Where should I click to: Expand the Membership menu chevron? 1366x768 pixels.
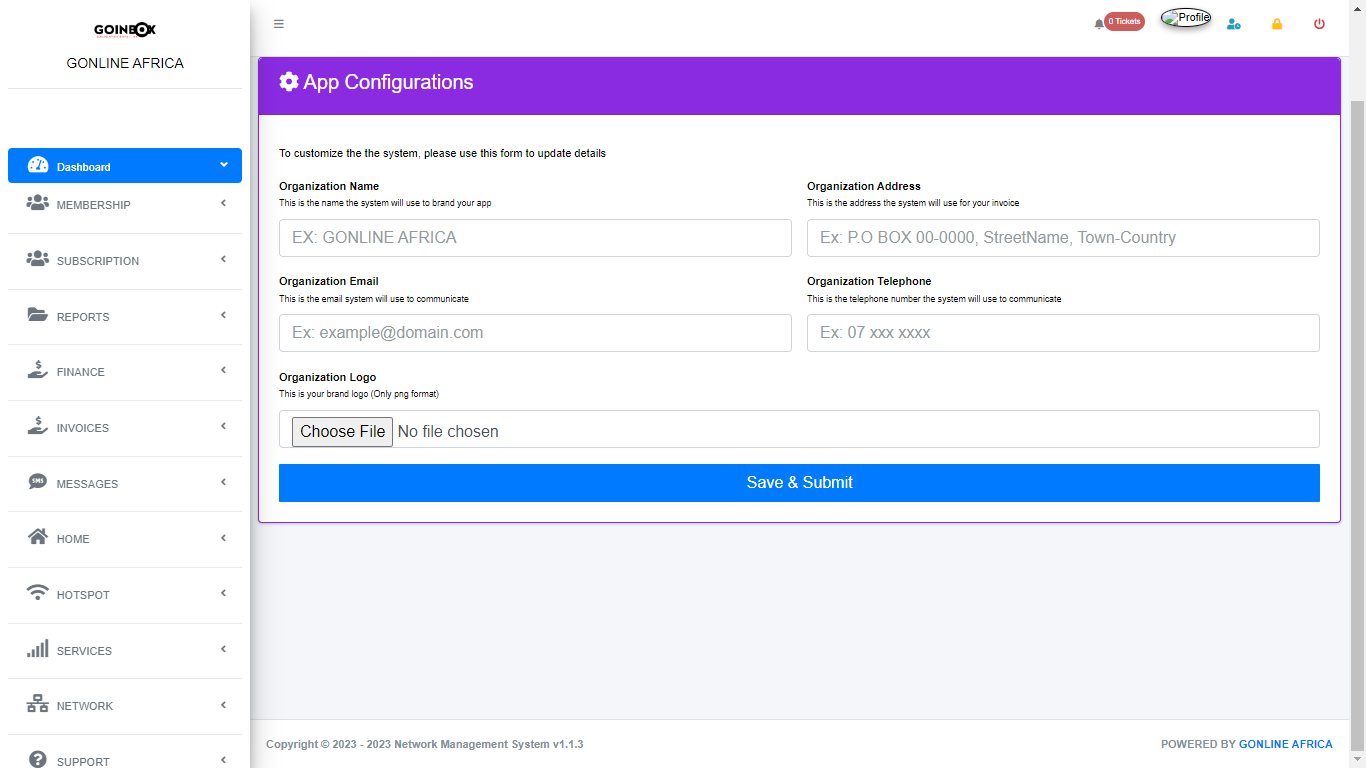(x=223, y=203)
